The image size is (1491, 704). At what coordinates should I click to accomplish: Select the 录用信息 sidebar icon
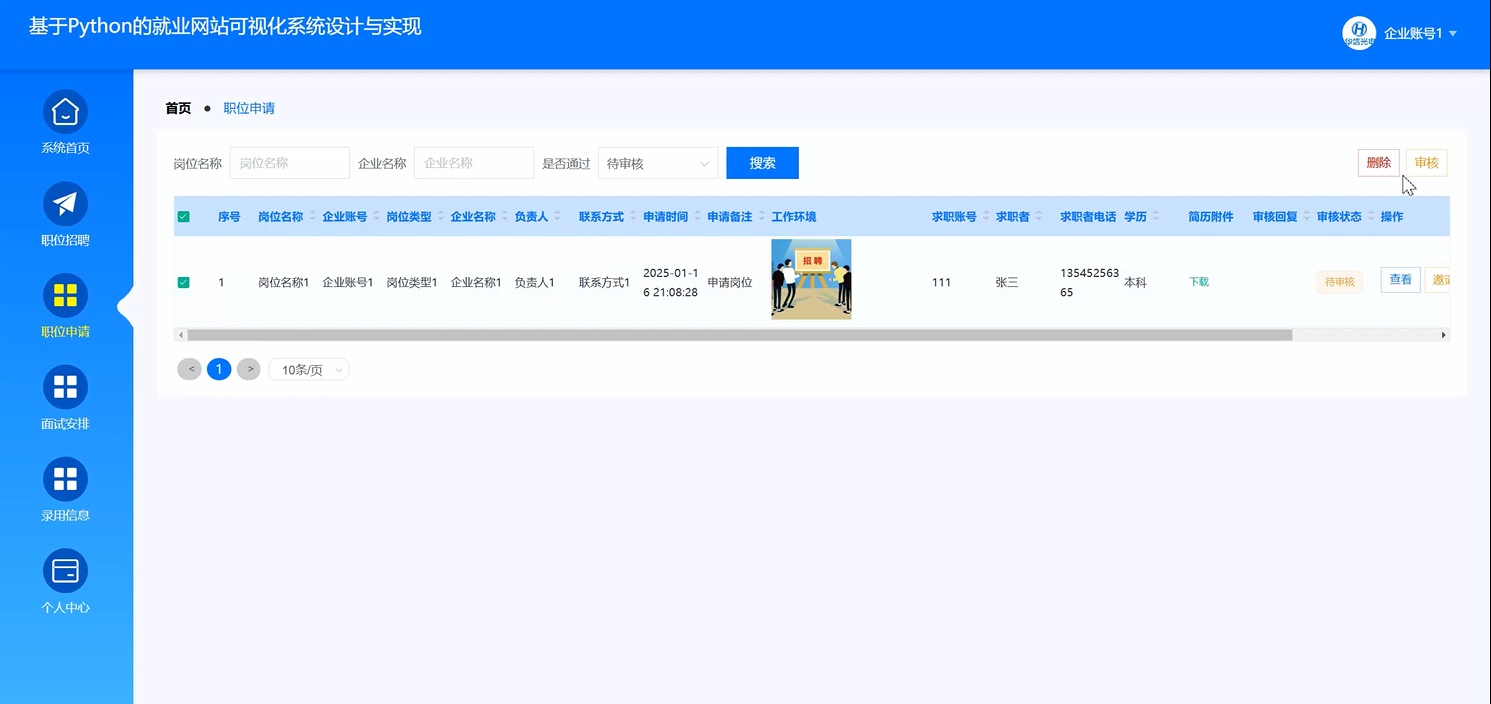coord(65,479)
